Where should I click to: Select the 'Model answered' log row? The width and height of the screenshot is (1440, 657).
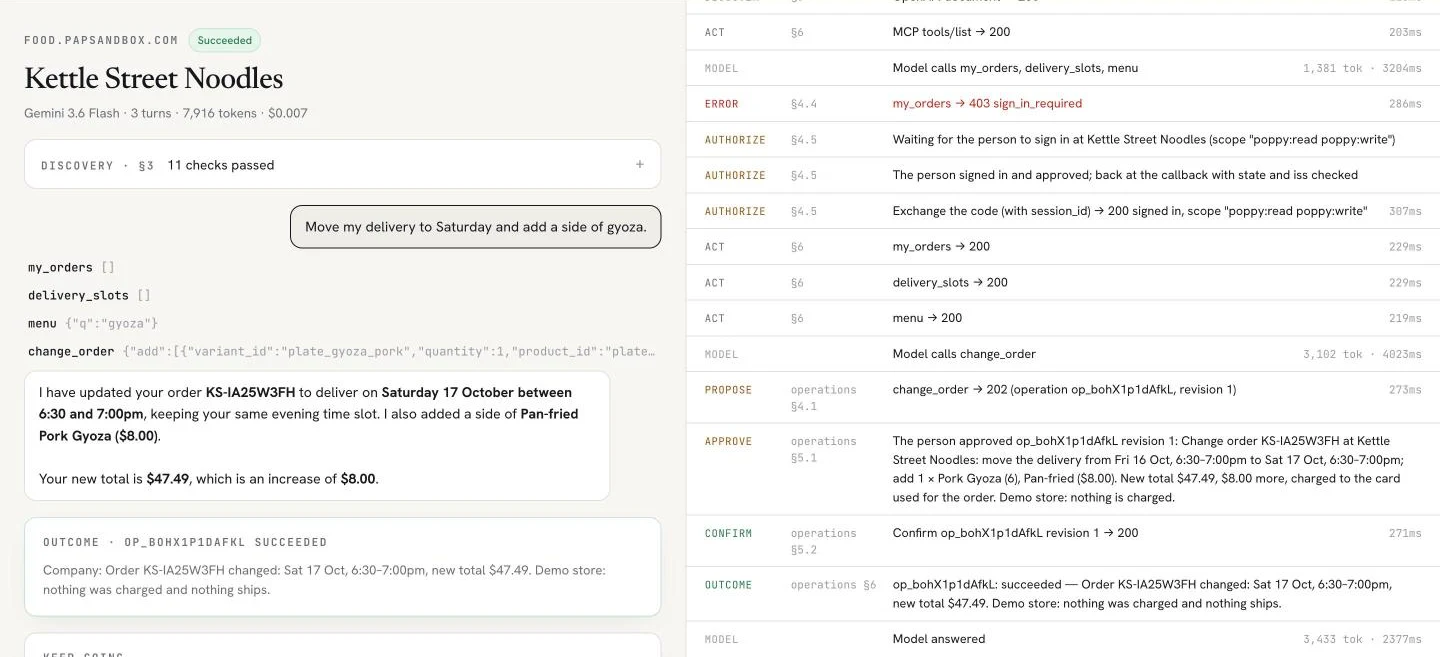point(1063,639)
